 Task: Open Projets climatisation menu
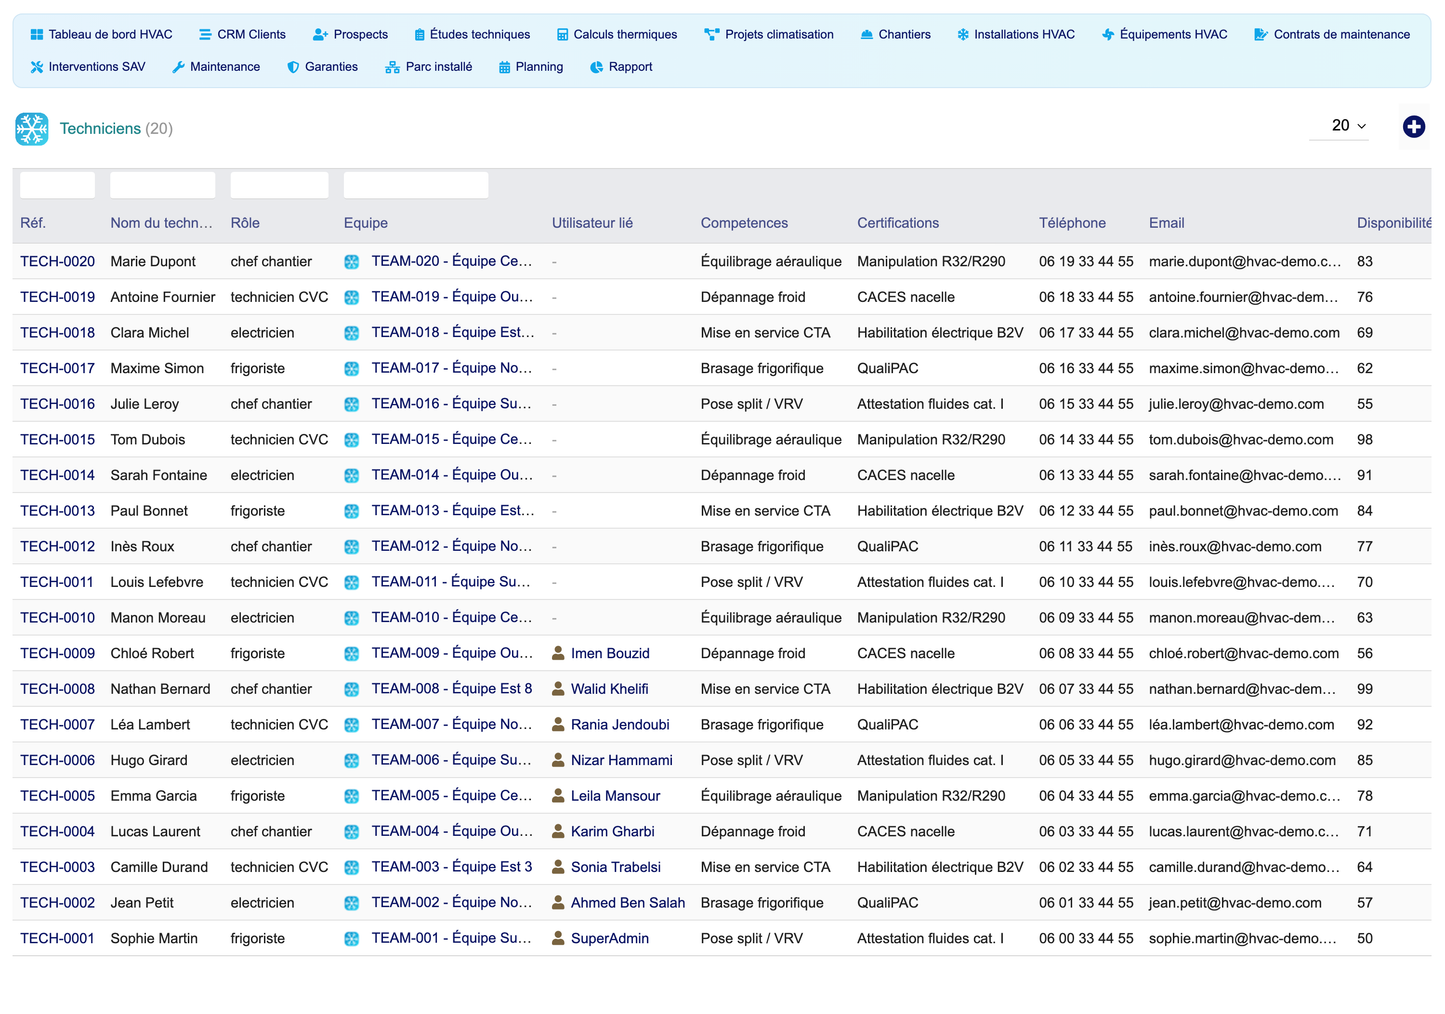769,34
